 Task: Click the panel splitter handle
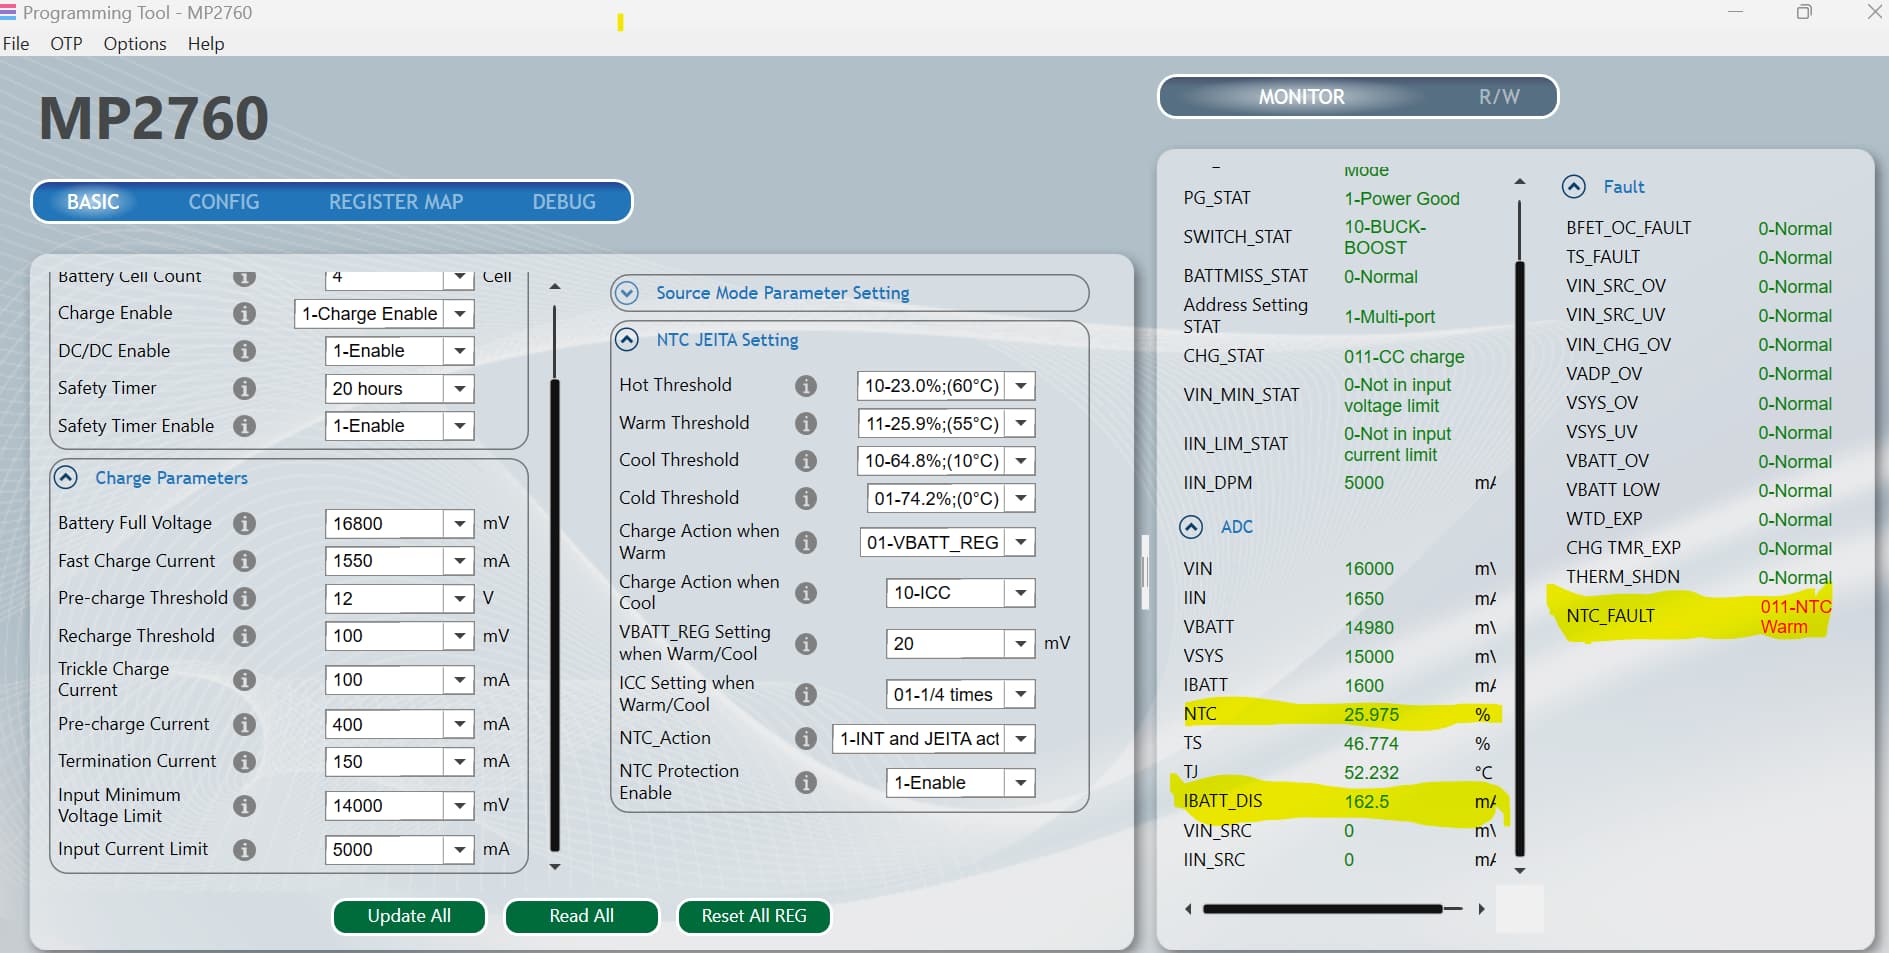(x=1145, y=572)
